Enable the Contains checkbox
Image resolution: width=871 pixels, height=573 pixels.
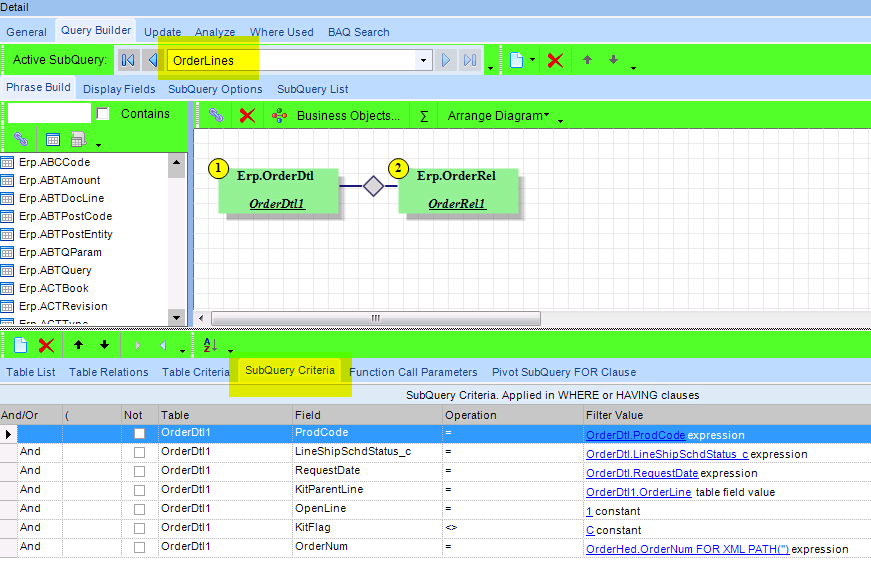coord(103,114)
